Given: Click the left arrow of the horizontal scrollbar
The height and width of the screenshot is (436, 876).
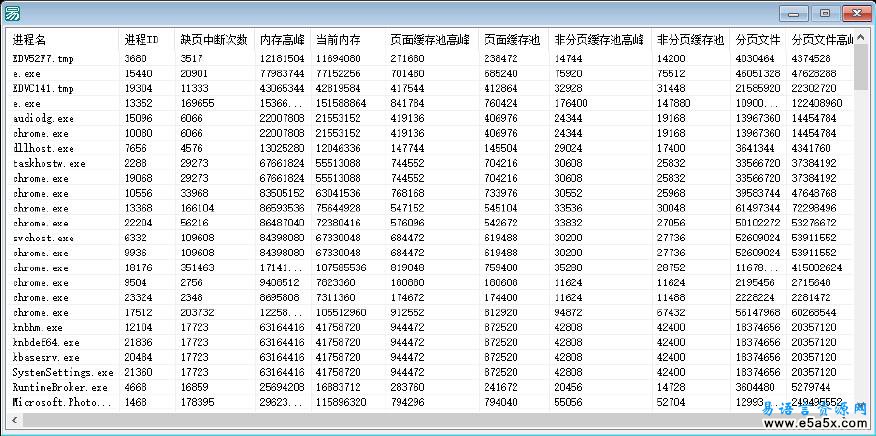Looking at the screenshot, I should [x=15, y=420].
